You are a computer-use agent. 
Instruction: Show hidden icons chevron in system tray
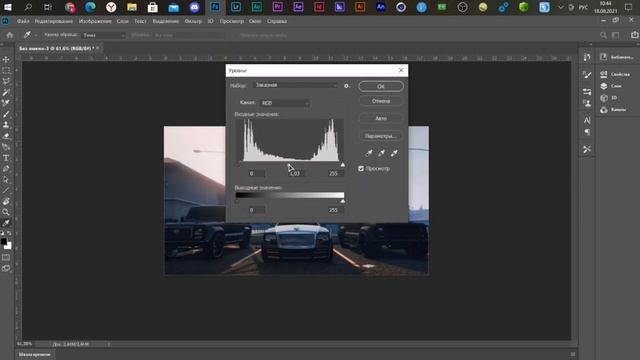click(x=561, y=7)
